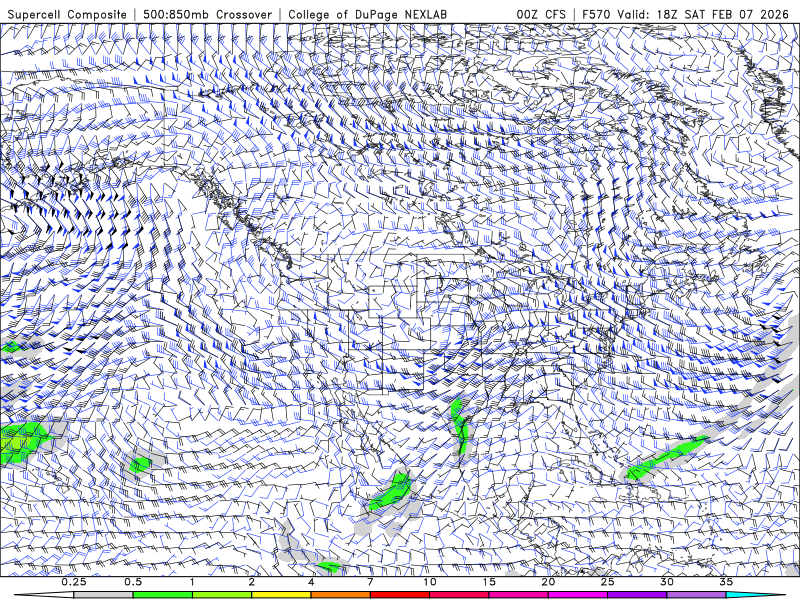Click the 'F570' forecast hour label
This screenshot has width=800, height=600.
tap(597, 14)
